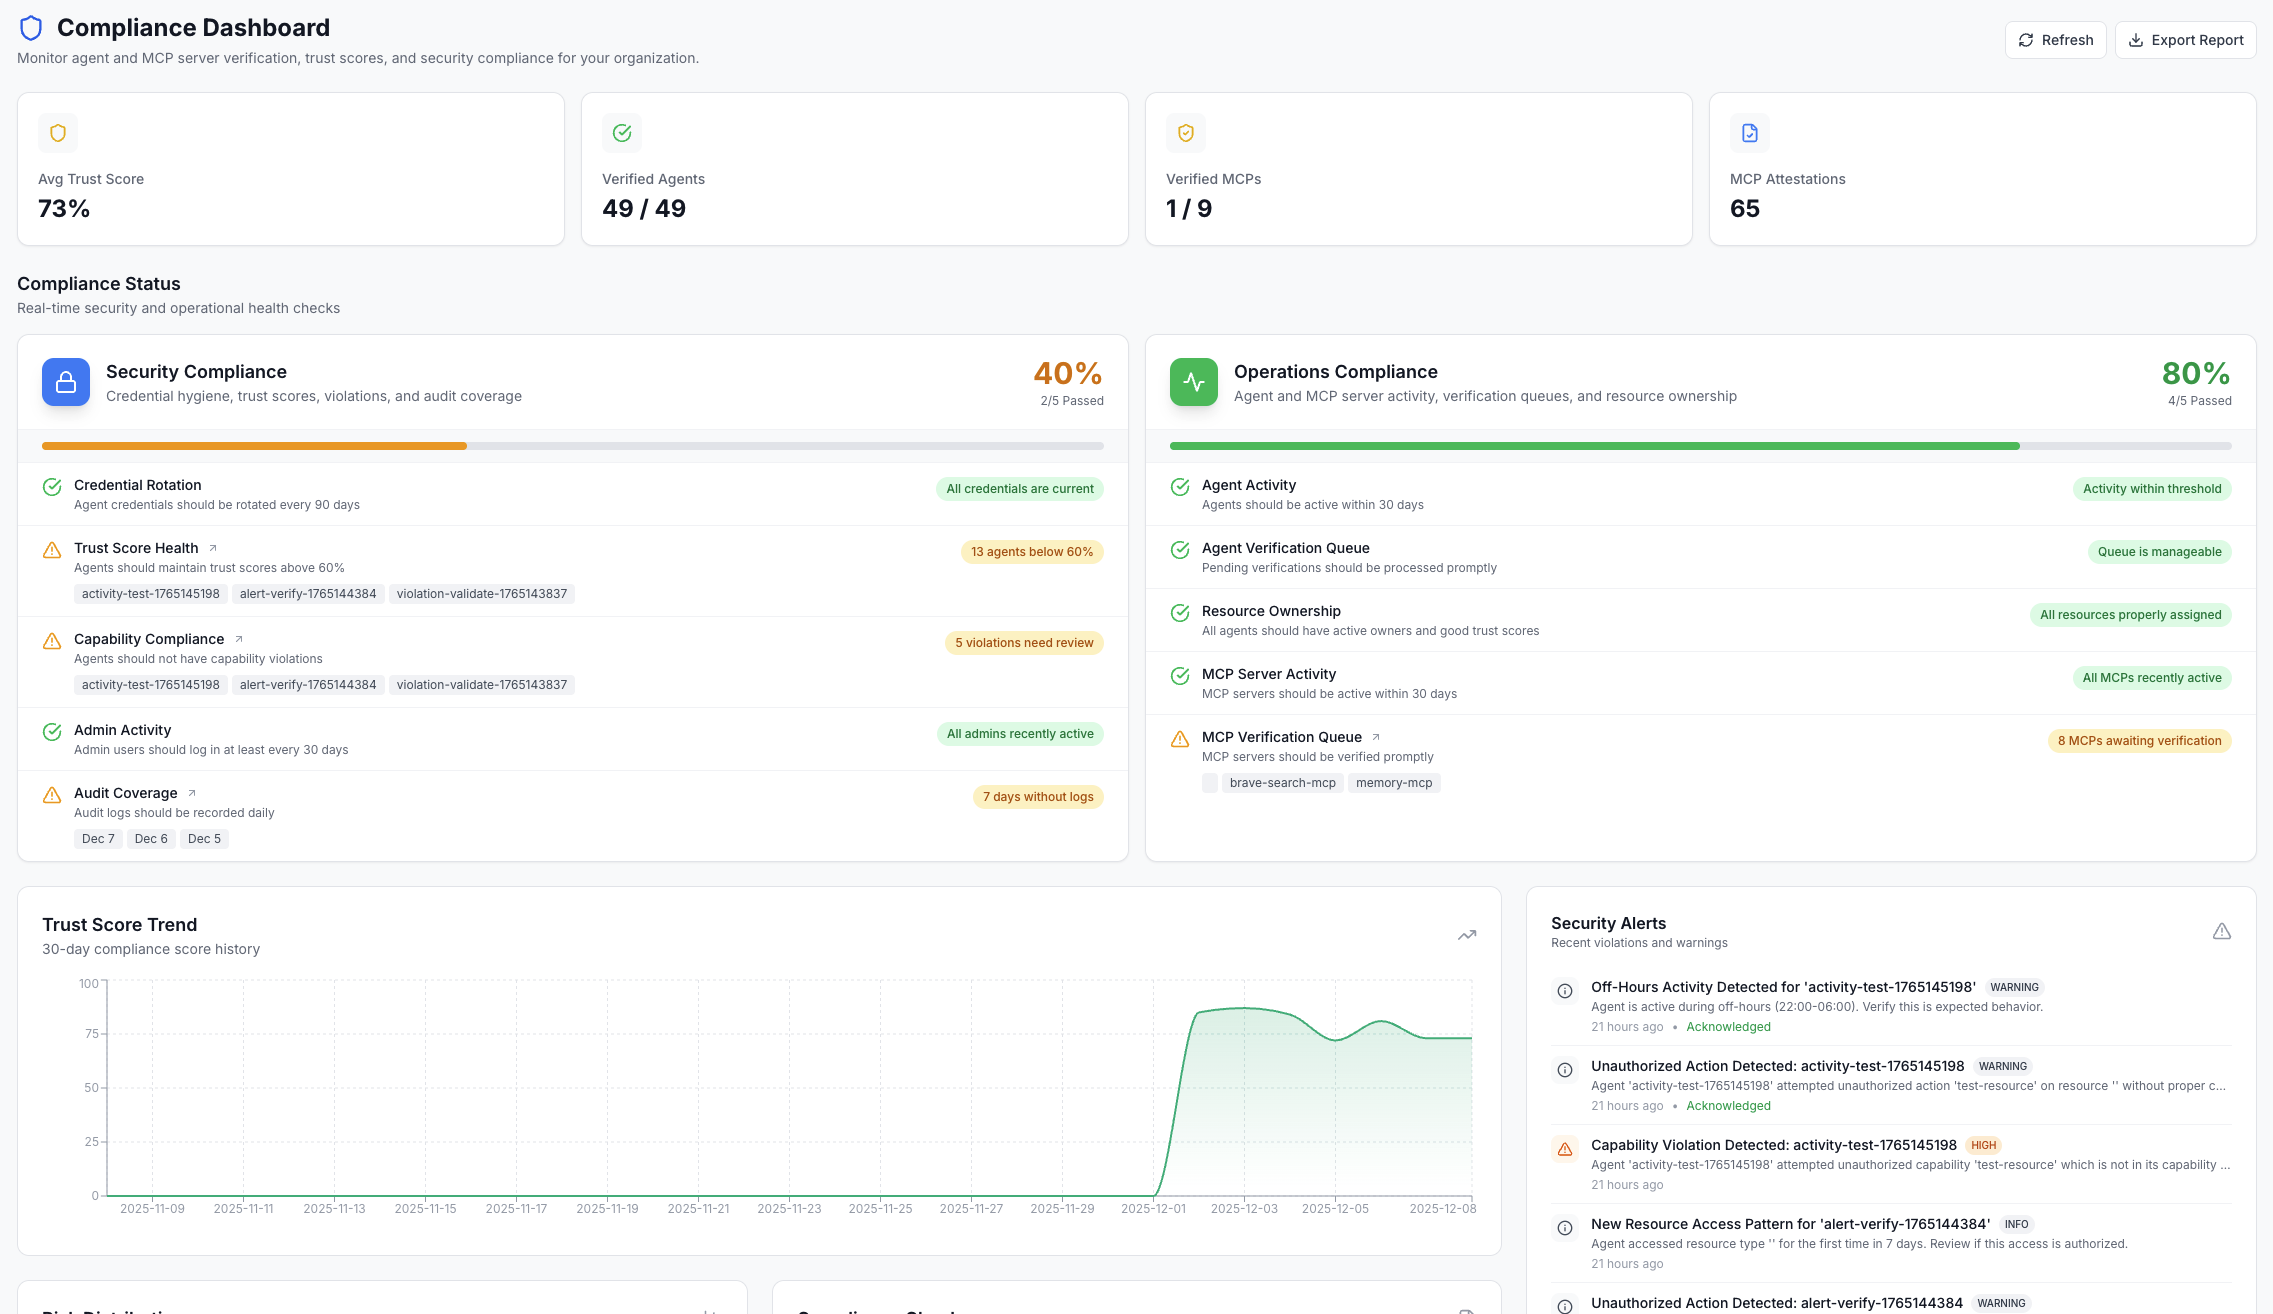2273x1314 pixels.
Task: Click the green check icon next to Credential Rotation
Action: (x=52, y=487)
